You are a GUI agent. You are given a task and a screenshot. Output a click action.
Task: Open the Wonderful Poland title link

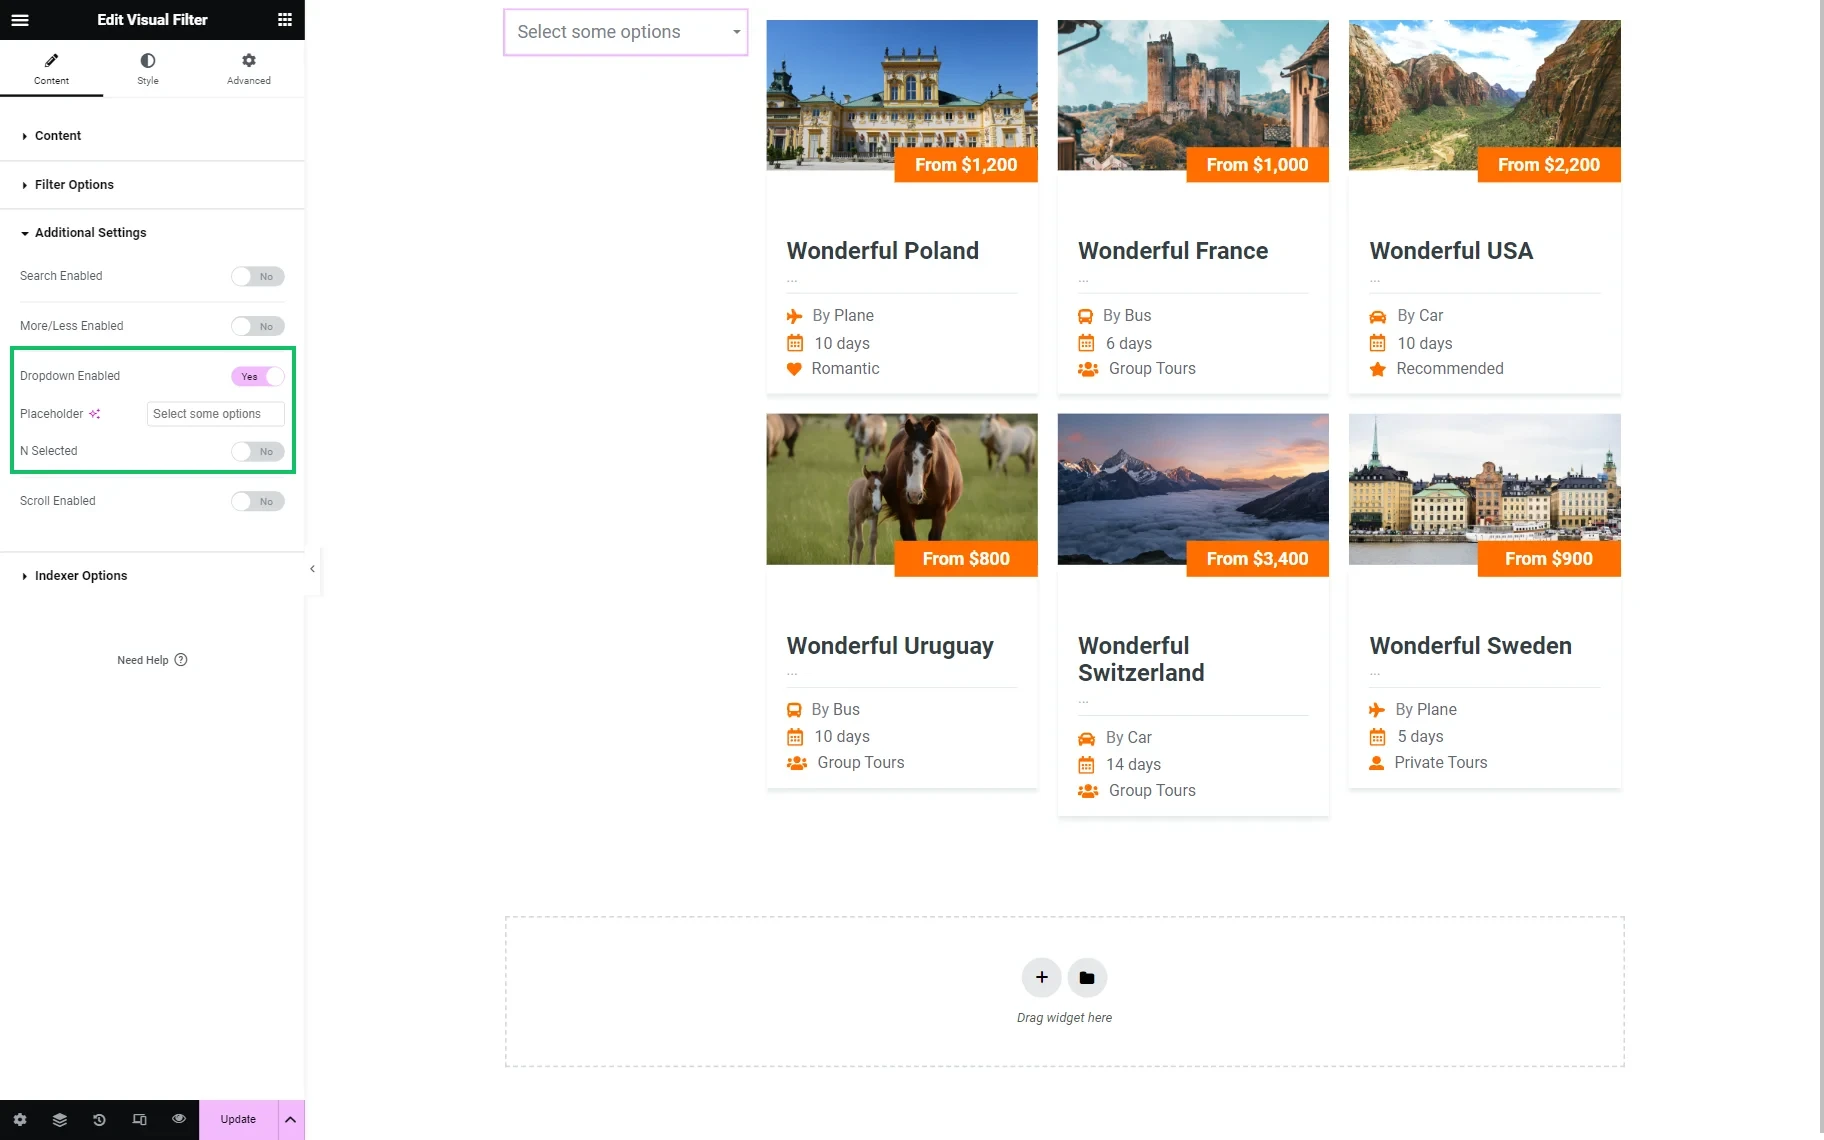coord(882,251)
